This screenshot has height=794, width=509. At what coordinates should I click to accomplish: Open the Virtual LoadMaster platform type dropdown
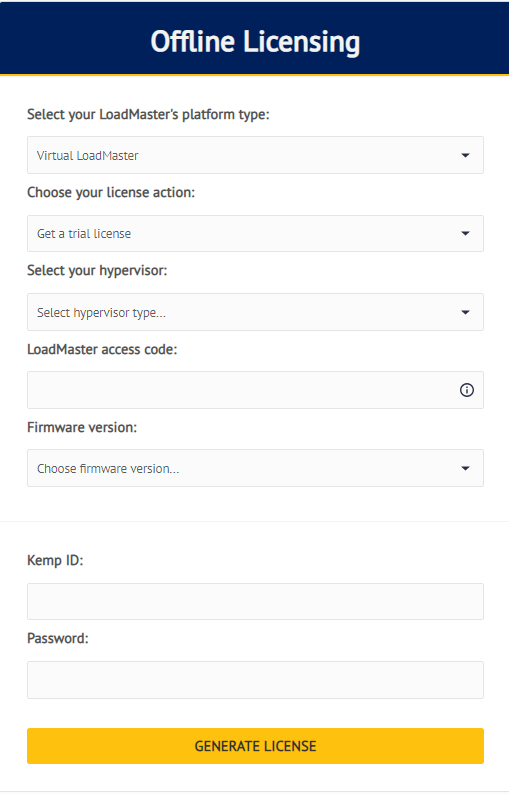pos(255,155)
